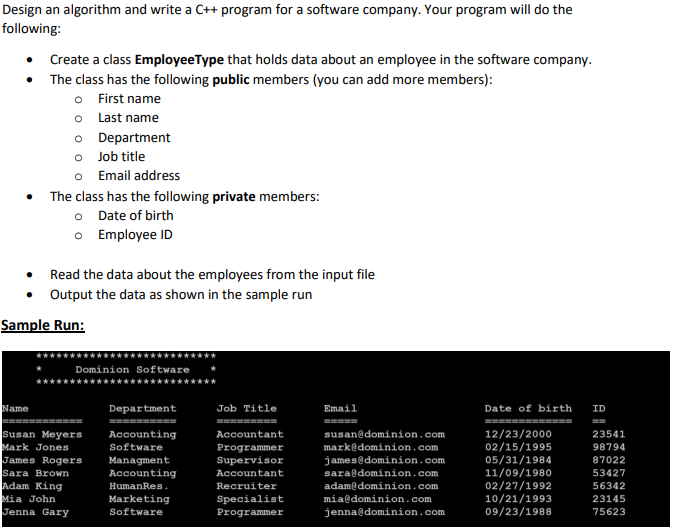
Task: Click the ID value 98794
Action: 609,447
